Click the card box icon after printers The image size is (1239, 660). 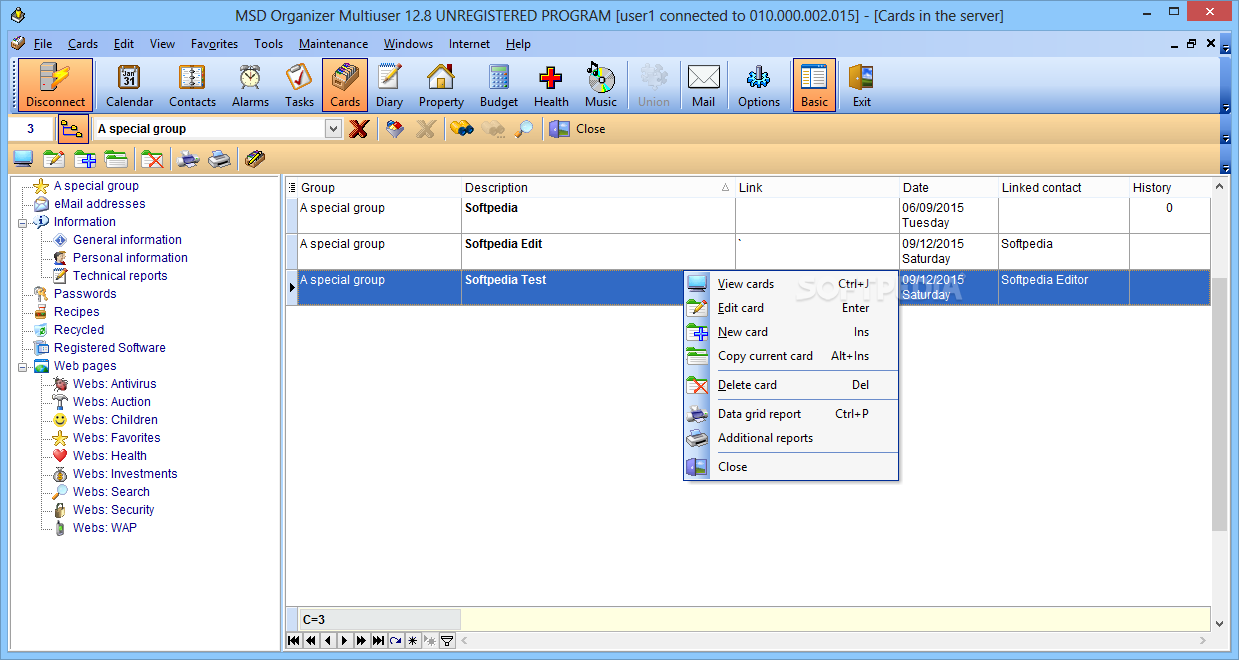coord(255,159)
